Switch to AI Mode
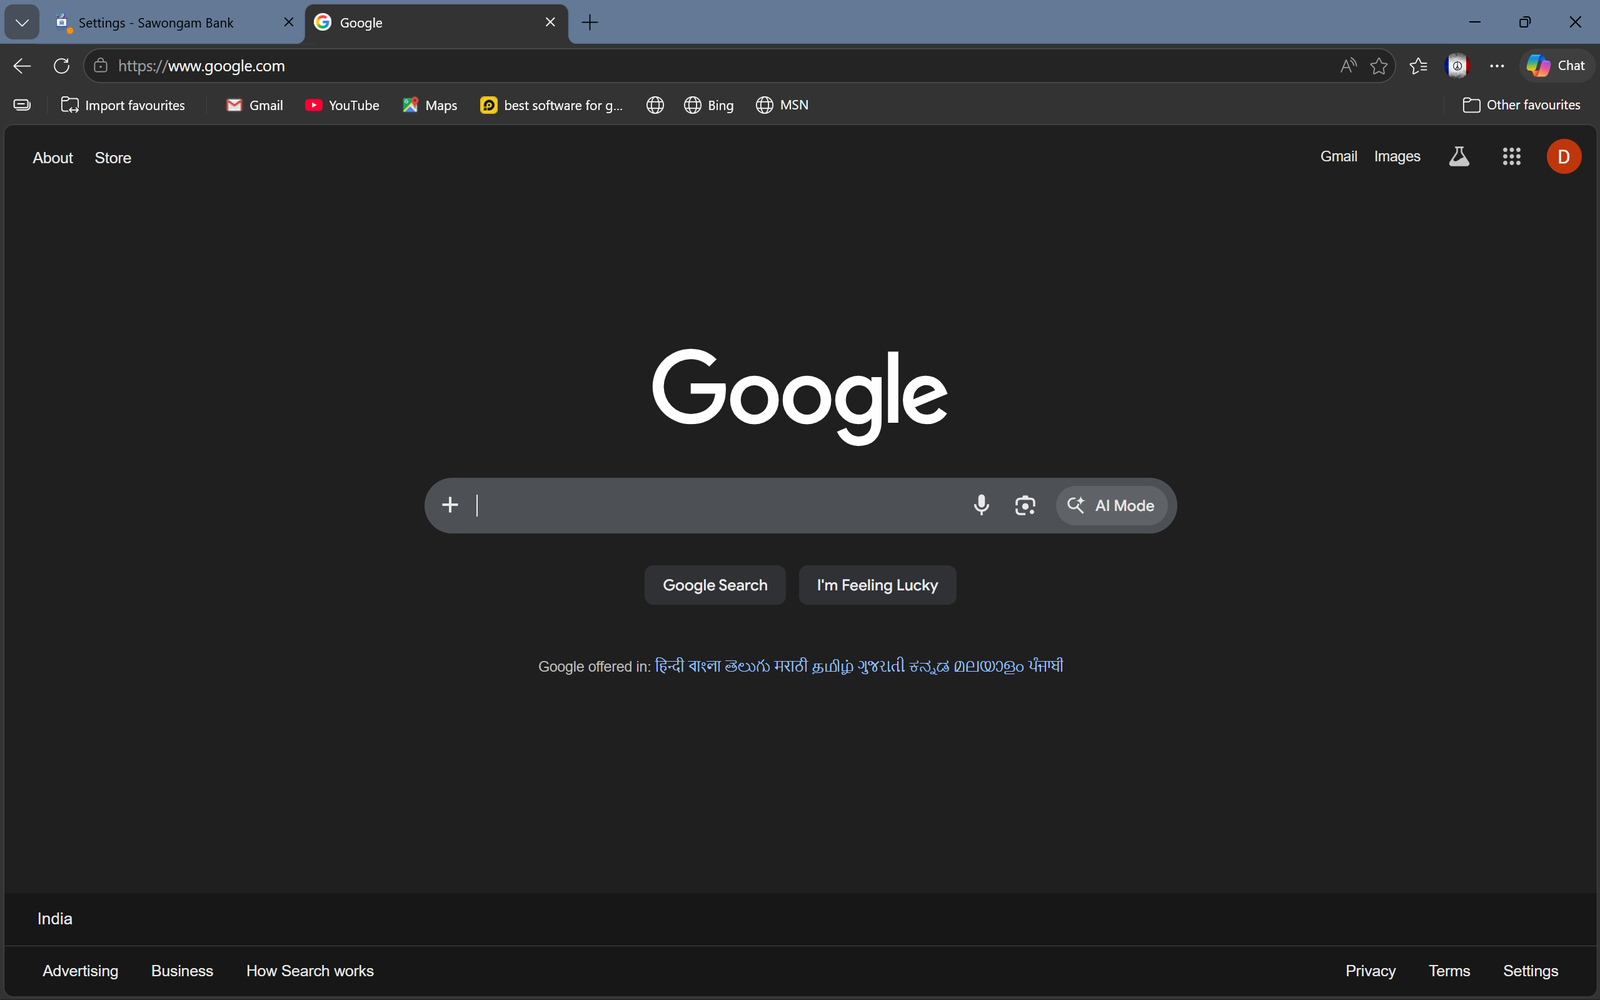 coord(1111,505)
